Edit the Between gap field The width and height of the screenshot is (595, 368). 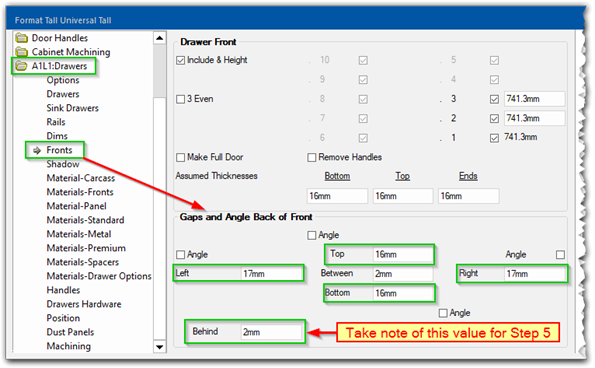pyautogui.click(x=403, y=274)
